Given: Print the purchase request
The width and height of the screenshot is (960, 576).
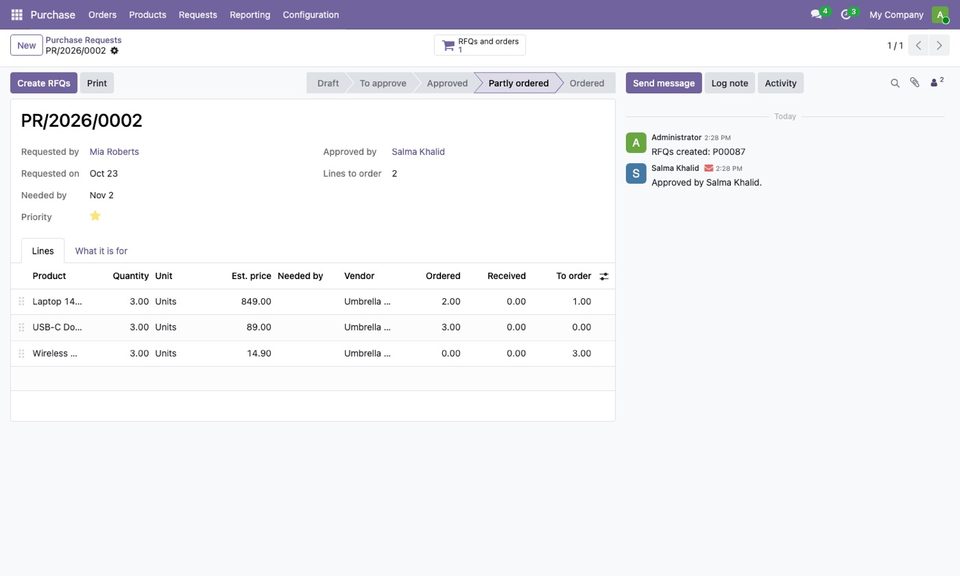Looking at the screenshot, I should (97, 83).
